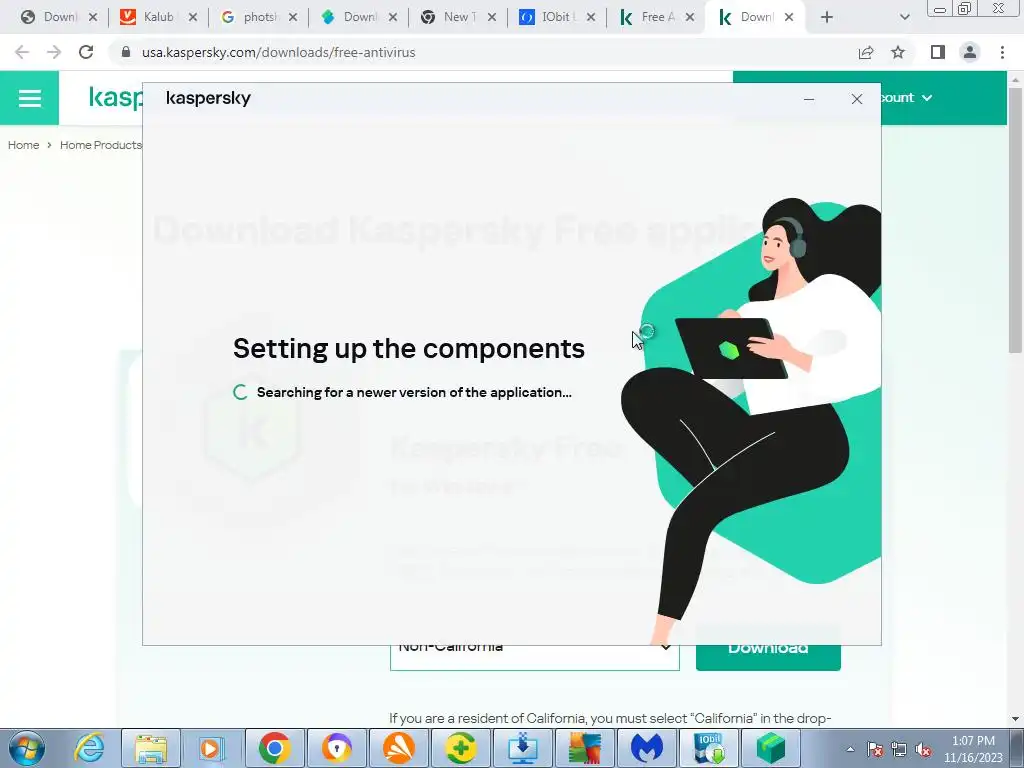Click the kaspersky title in installer
This screenshot has height=768, width=1024.
(x=208, y=98)
